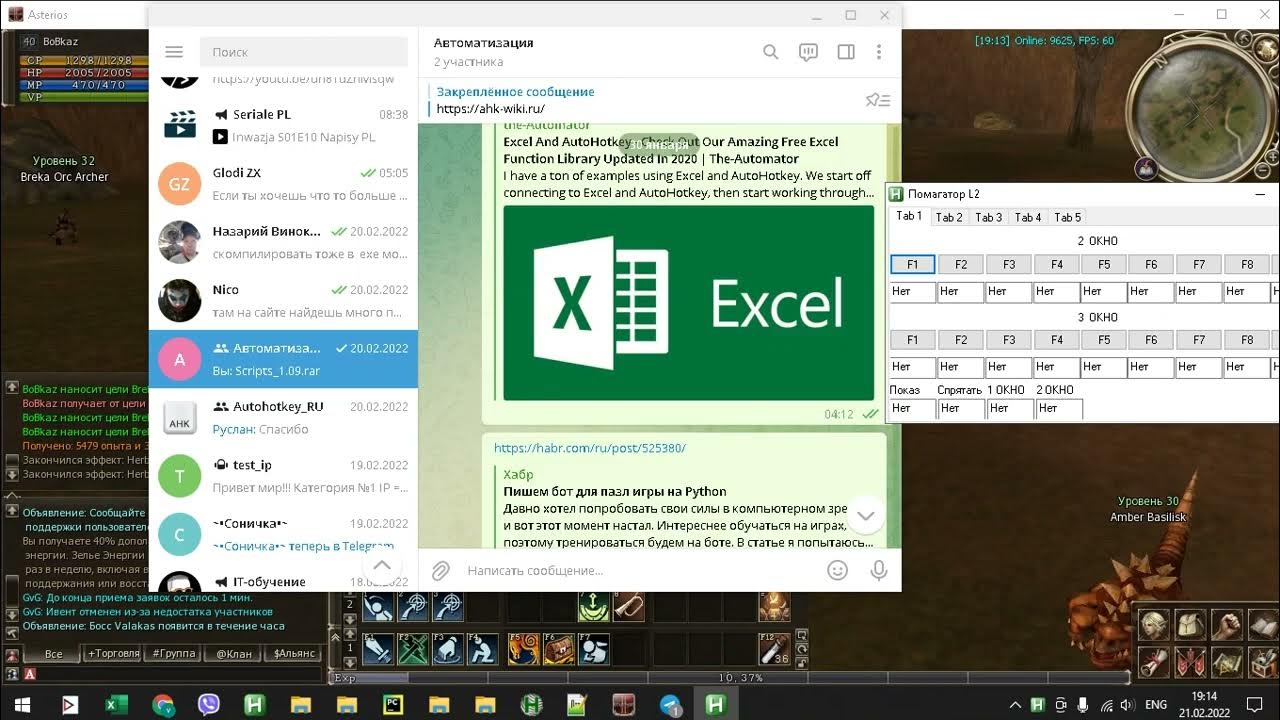The image size is (1280, 720).
Task: Open Google Chrome from the taskbar
Action: coord(163,704)
